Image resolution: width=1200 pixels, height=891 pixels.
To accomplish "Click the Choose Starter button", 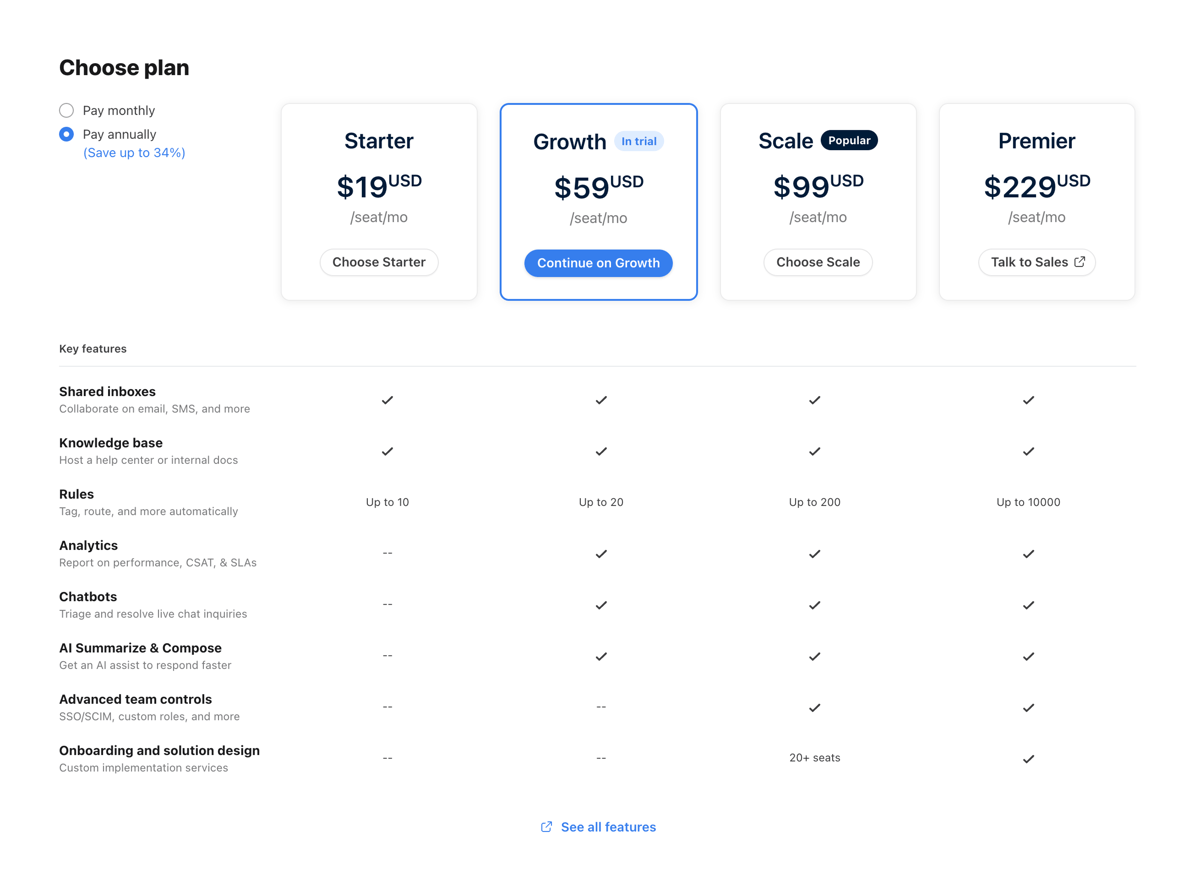I will pos(379,261).
